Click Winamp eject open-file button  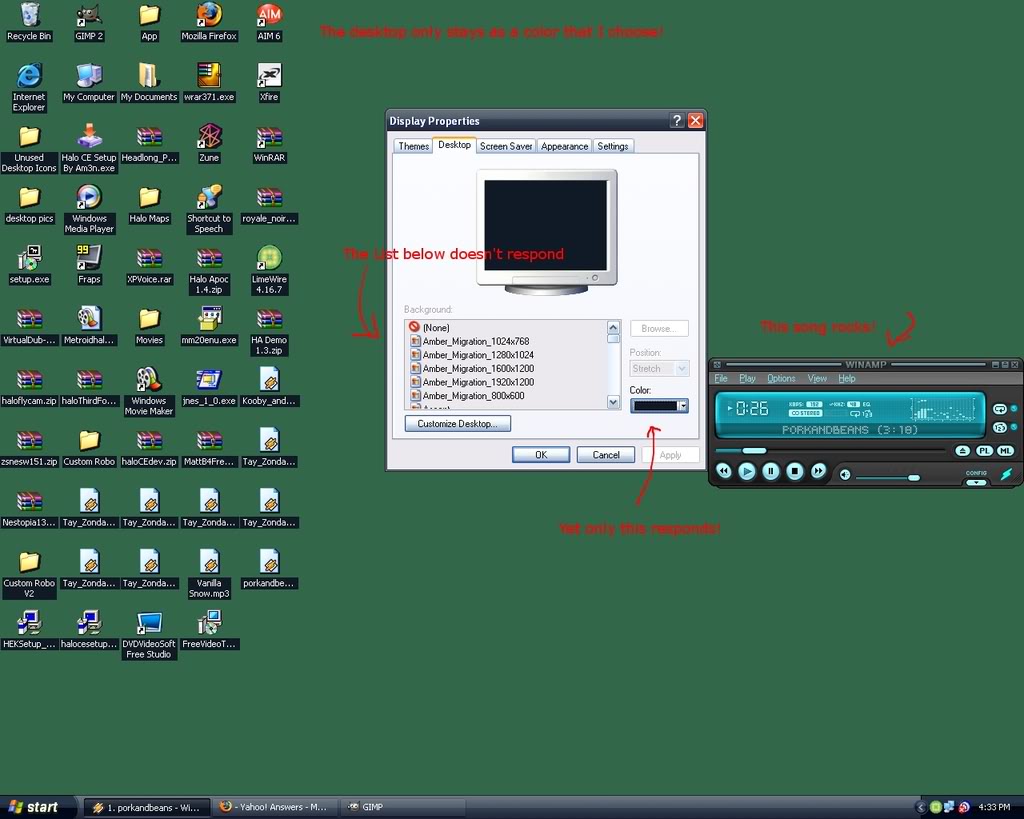coord(962,451)
